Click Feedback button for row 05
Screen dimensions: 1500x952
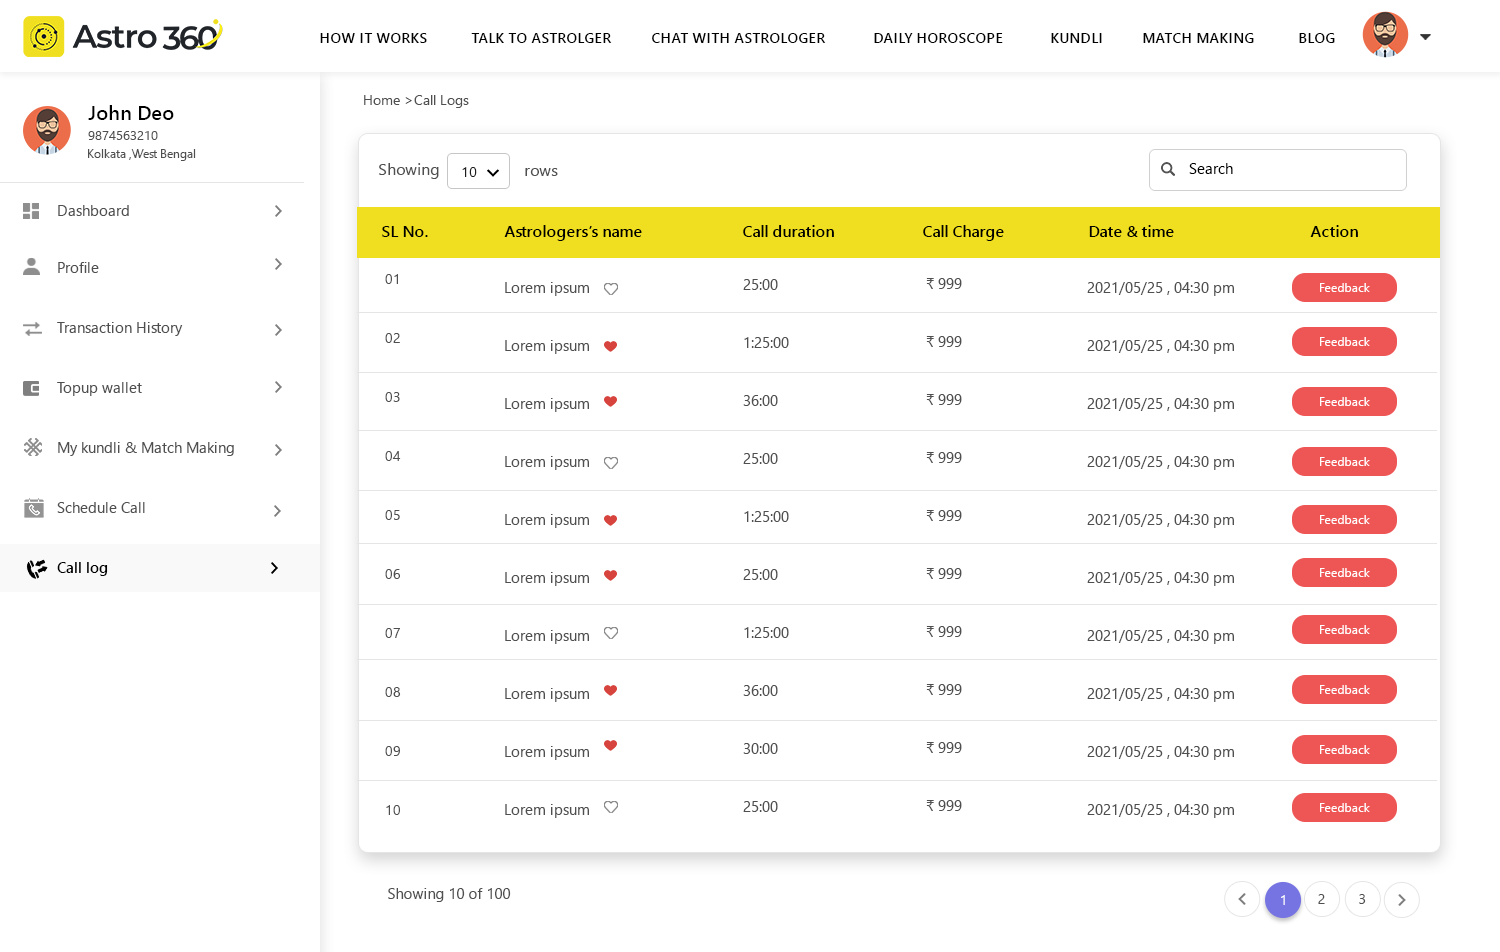1343,520
